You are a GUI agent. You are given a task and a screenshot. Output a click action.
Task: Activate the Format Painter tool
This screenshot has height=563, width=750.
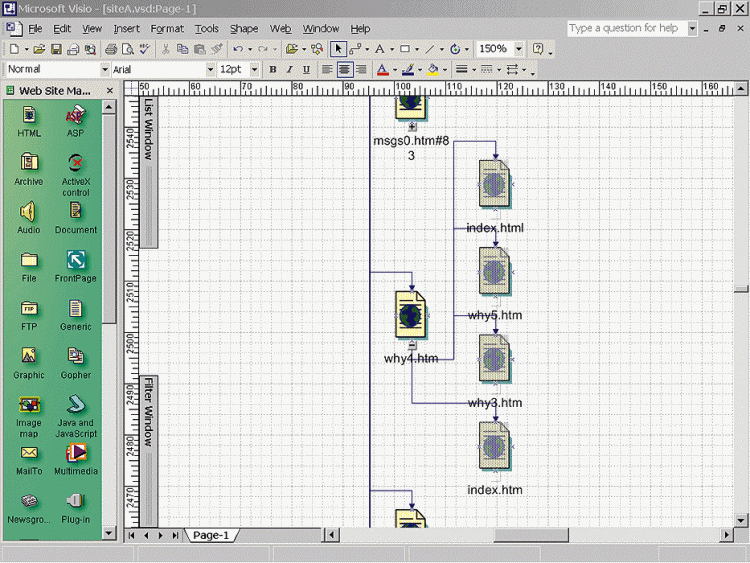pyautogui.click(x=217, y=49)
